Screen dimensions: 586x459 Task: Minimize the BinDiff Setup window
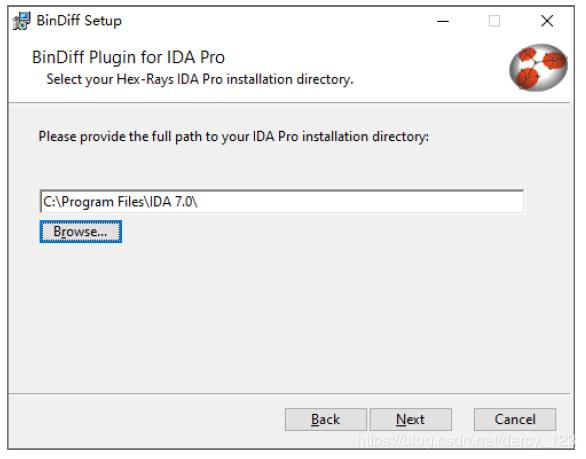(443, 21)
